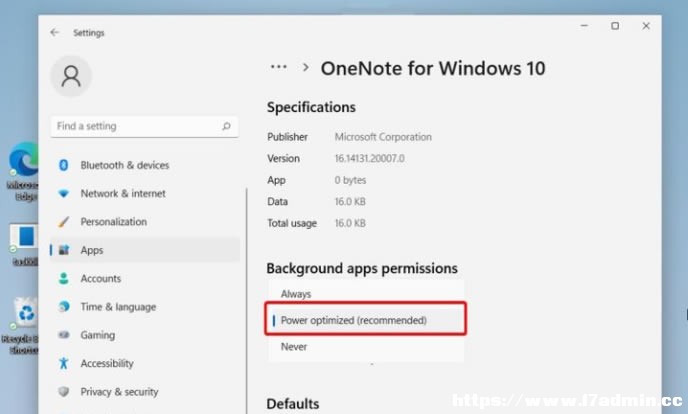The image size is (688, 414).
Task: Open Microsoft Edge desktop shortcut
Action: click(23, 171)
